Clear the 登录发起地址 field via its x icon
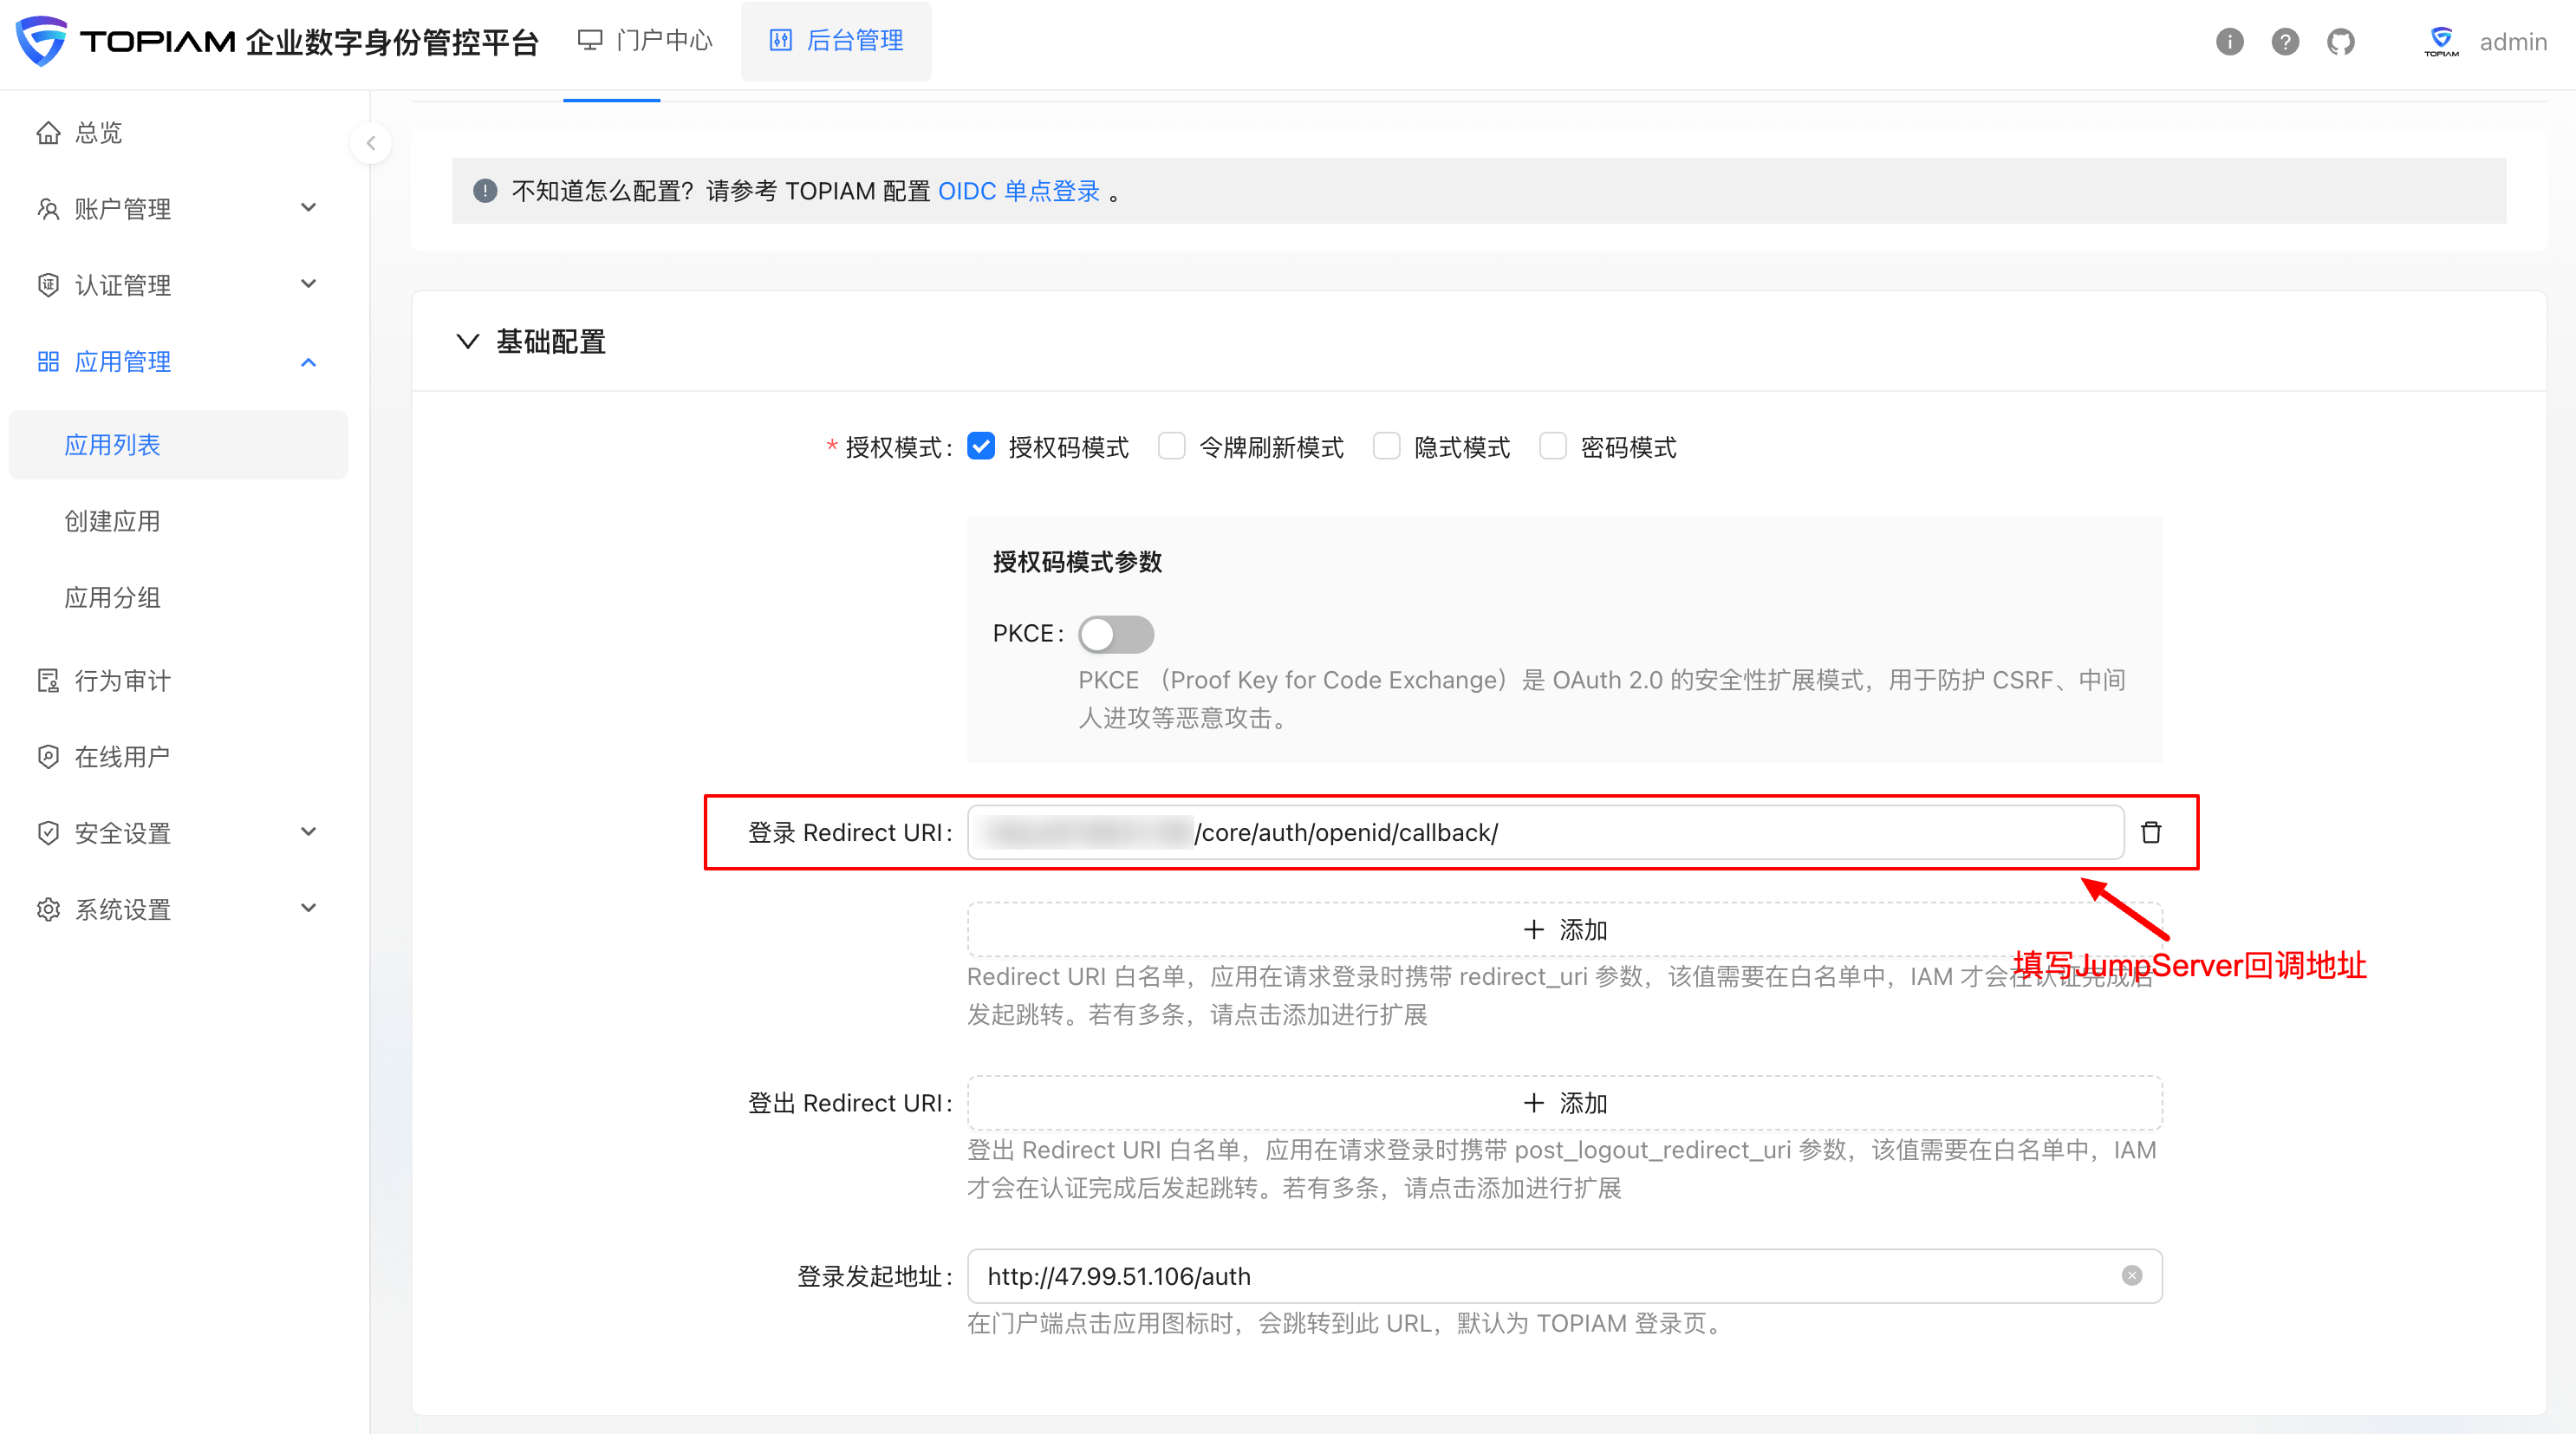This screenshot has height=1434, width=2576. point(2131,1275)
